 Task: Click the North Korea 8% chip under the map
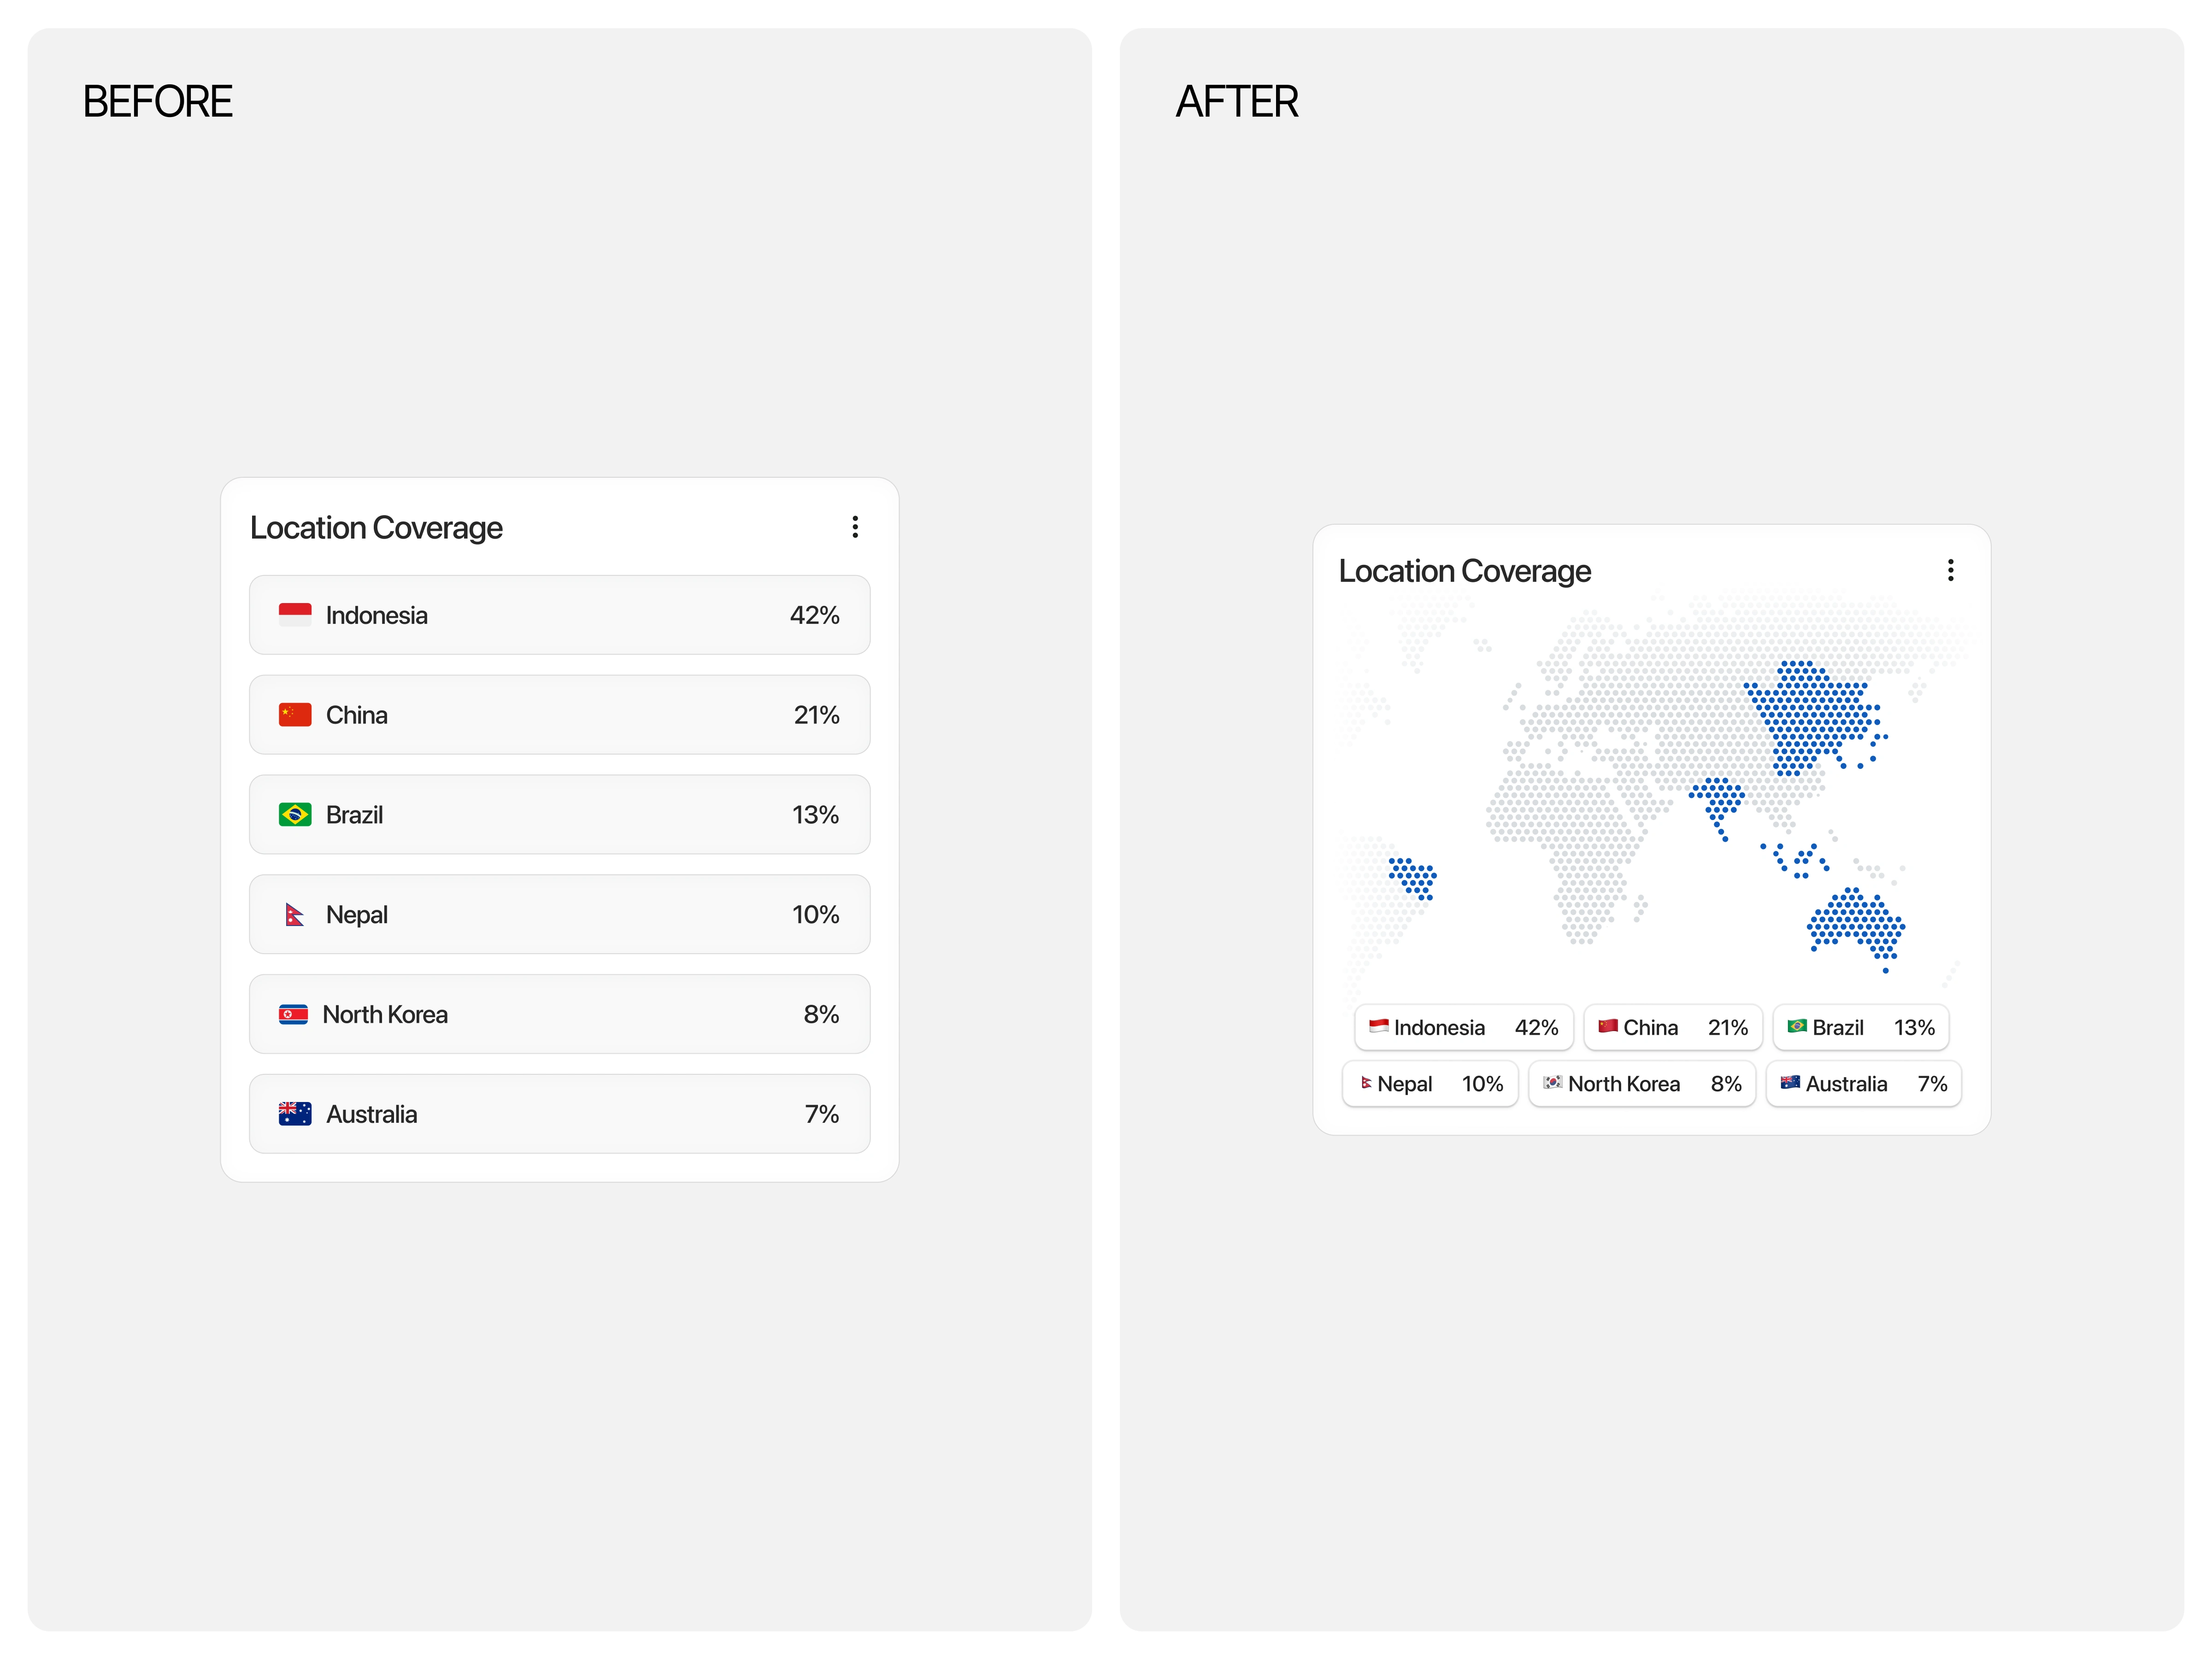point(1642,1084)
